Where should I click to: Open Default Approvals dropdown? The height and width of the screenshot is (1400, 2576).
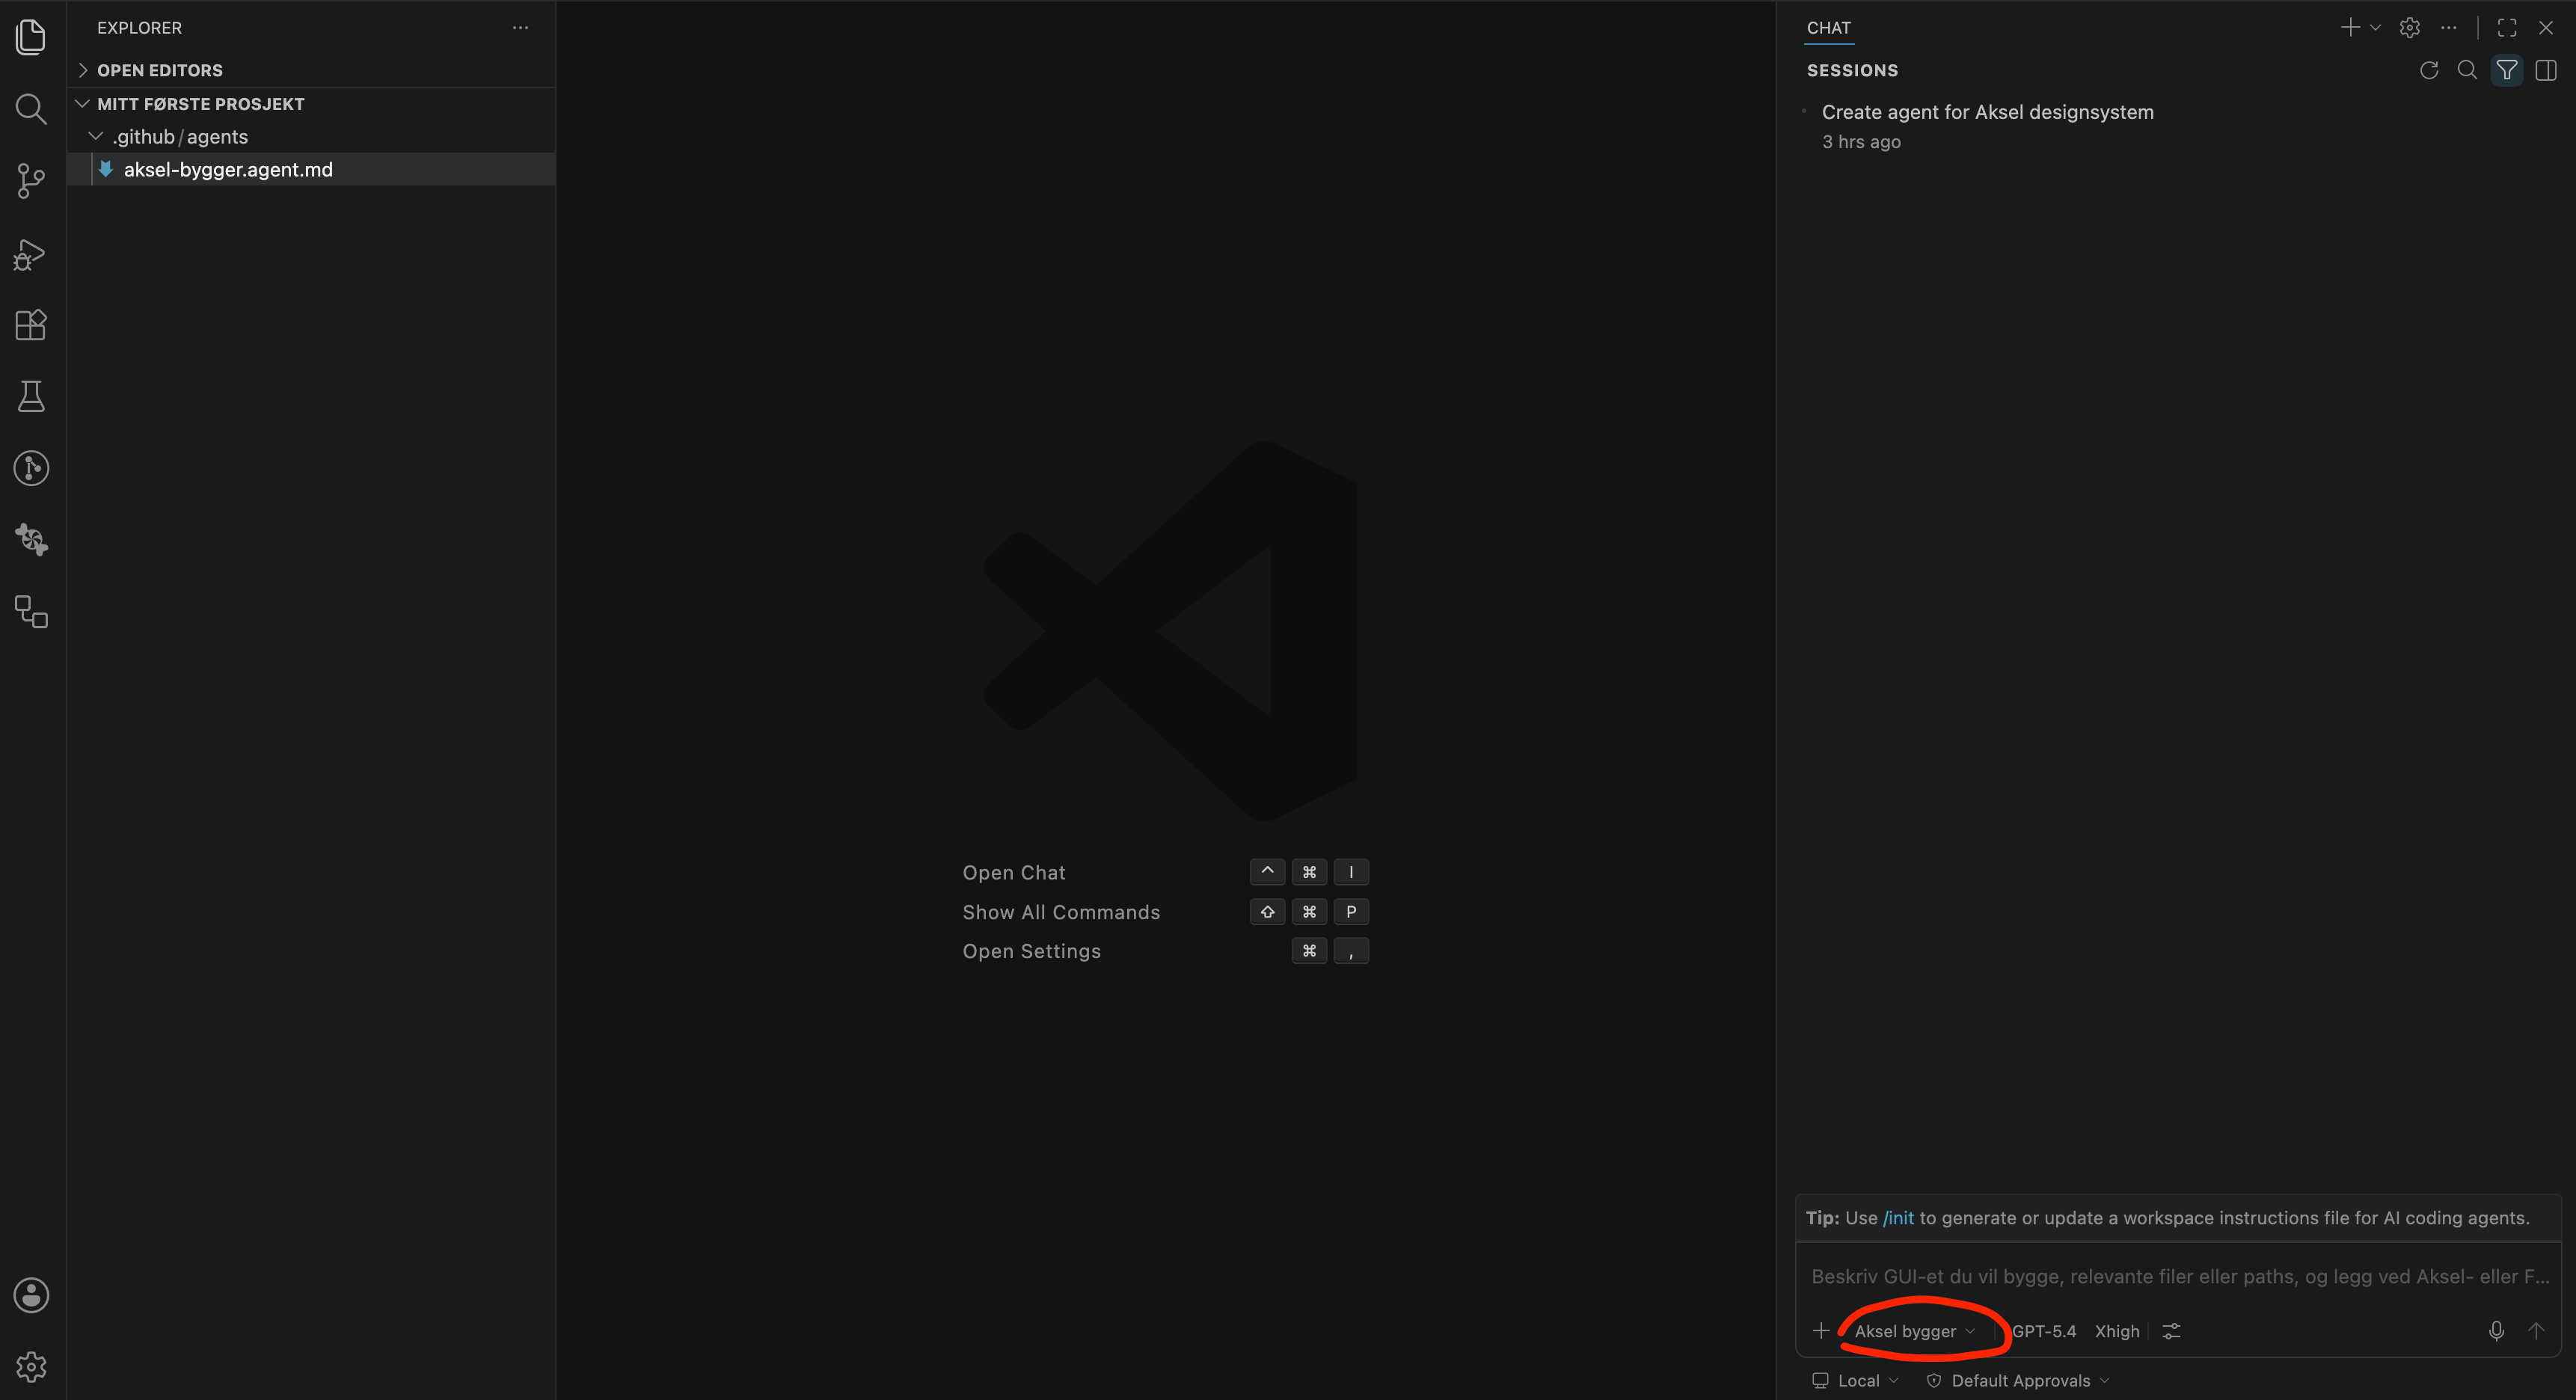[x=2019, y=1380]
